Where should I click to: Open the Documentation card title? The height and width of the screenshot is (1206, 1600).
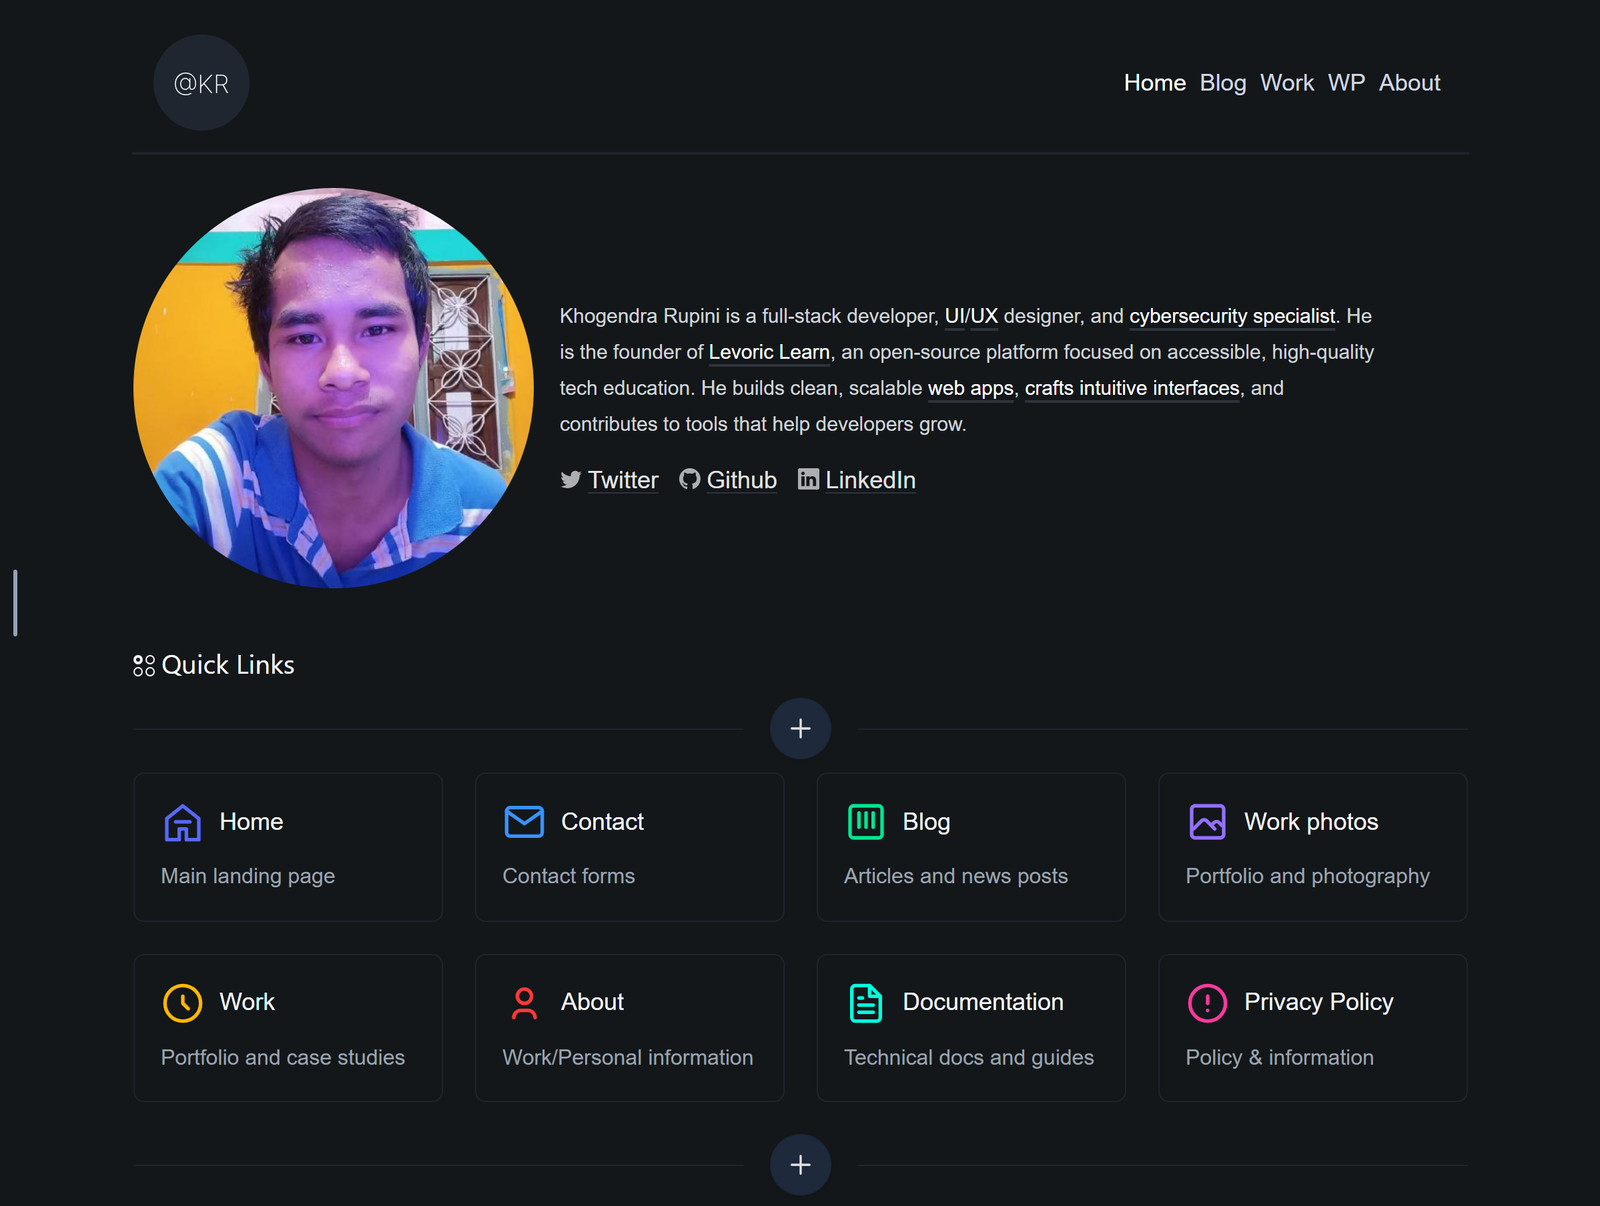coord(983,1002)
